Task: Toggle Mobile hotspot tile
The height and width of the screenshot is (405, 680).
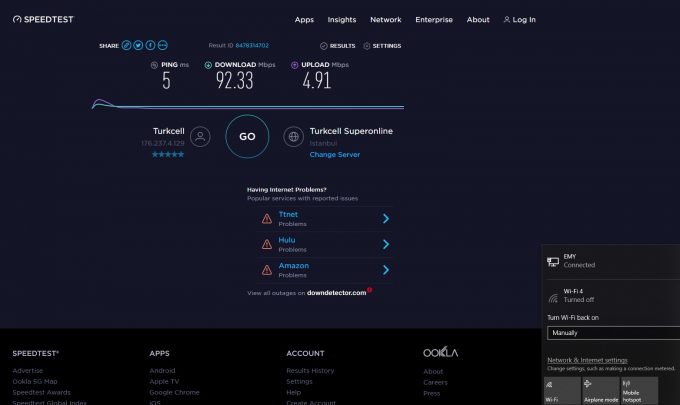Action: (x=638, y=390)
